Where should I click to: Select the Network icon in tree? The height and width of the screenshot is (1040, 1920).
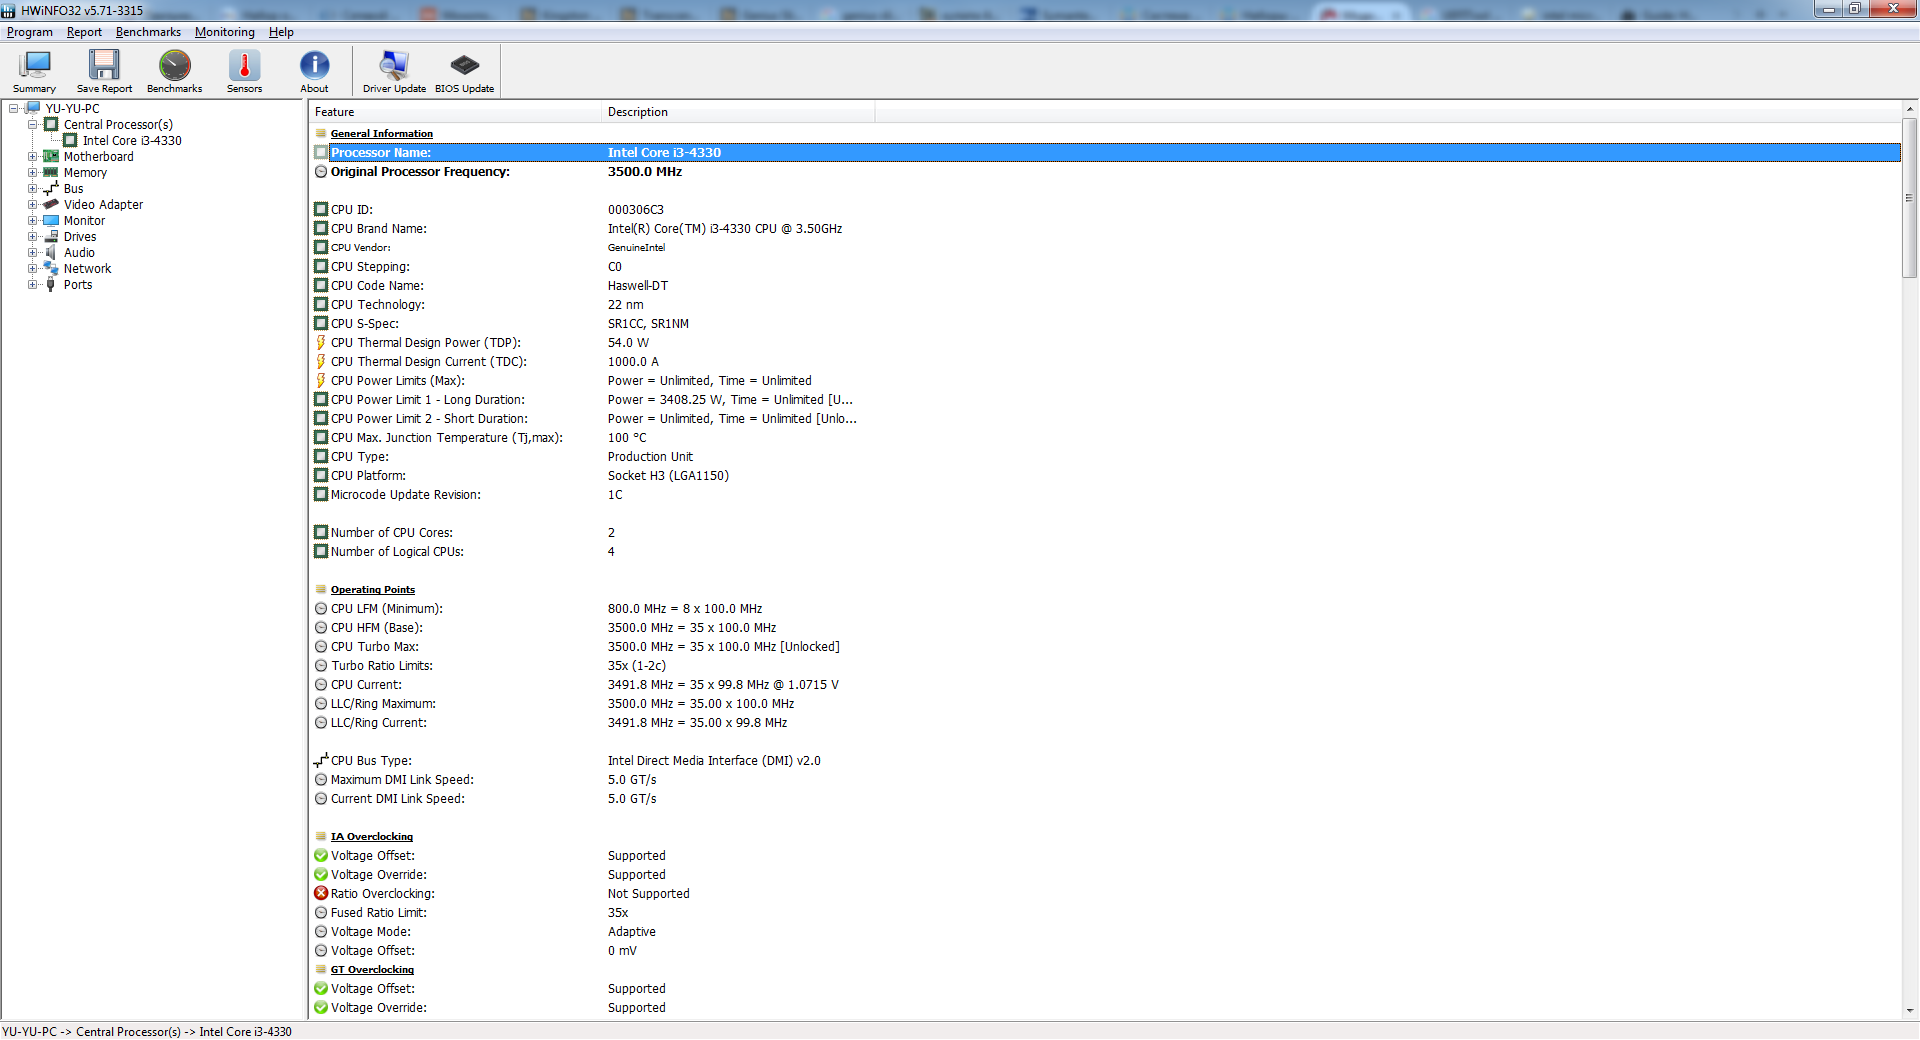[51, 268]
